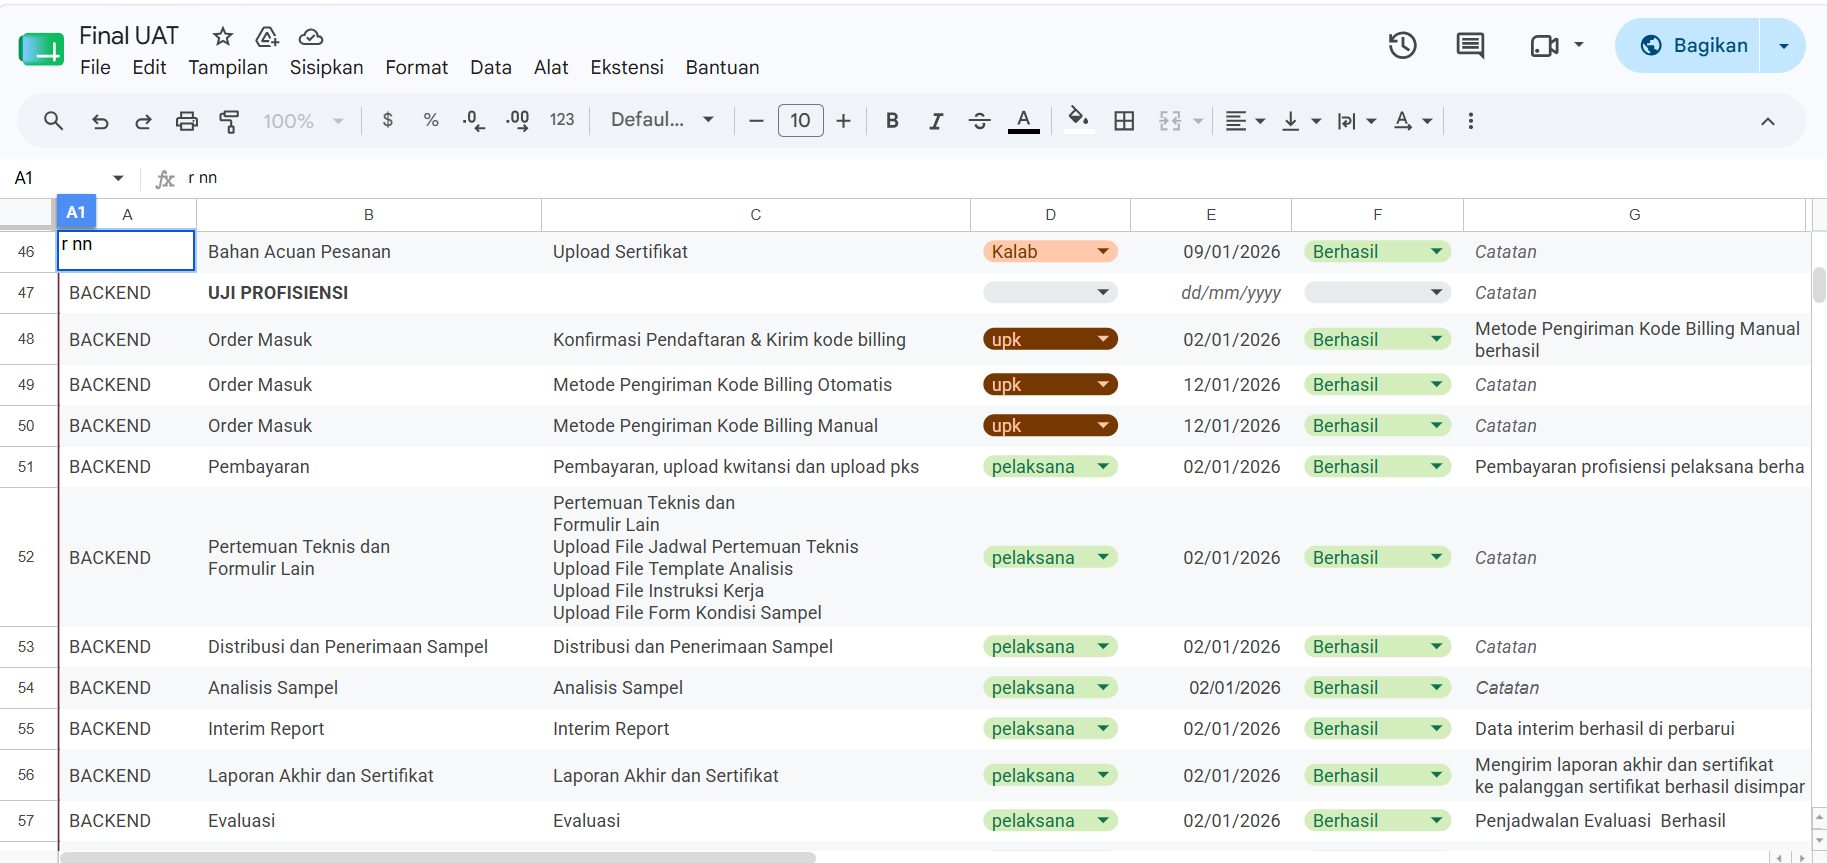Open the borders options
This screenshot has width=1827, height=863.
pos(1124,121)
